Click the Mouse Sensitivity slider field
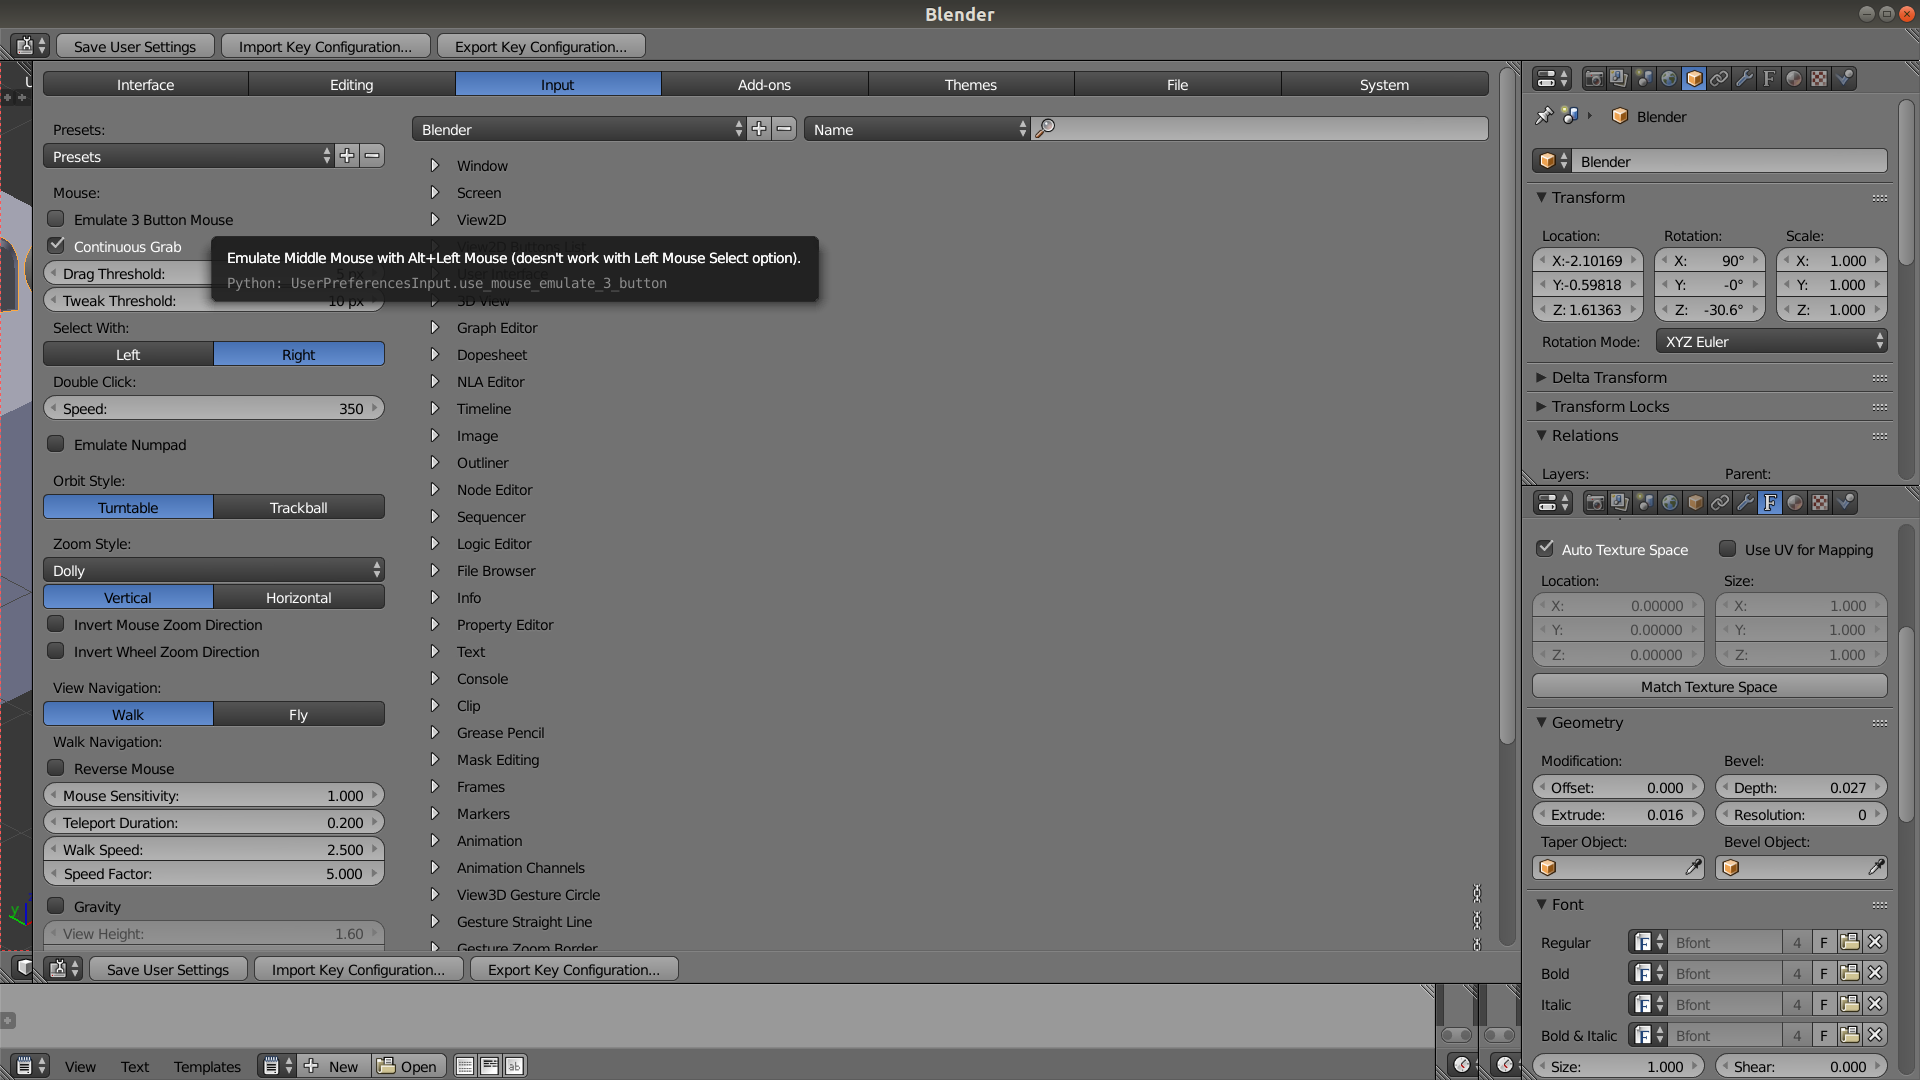 point(214,796)
